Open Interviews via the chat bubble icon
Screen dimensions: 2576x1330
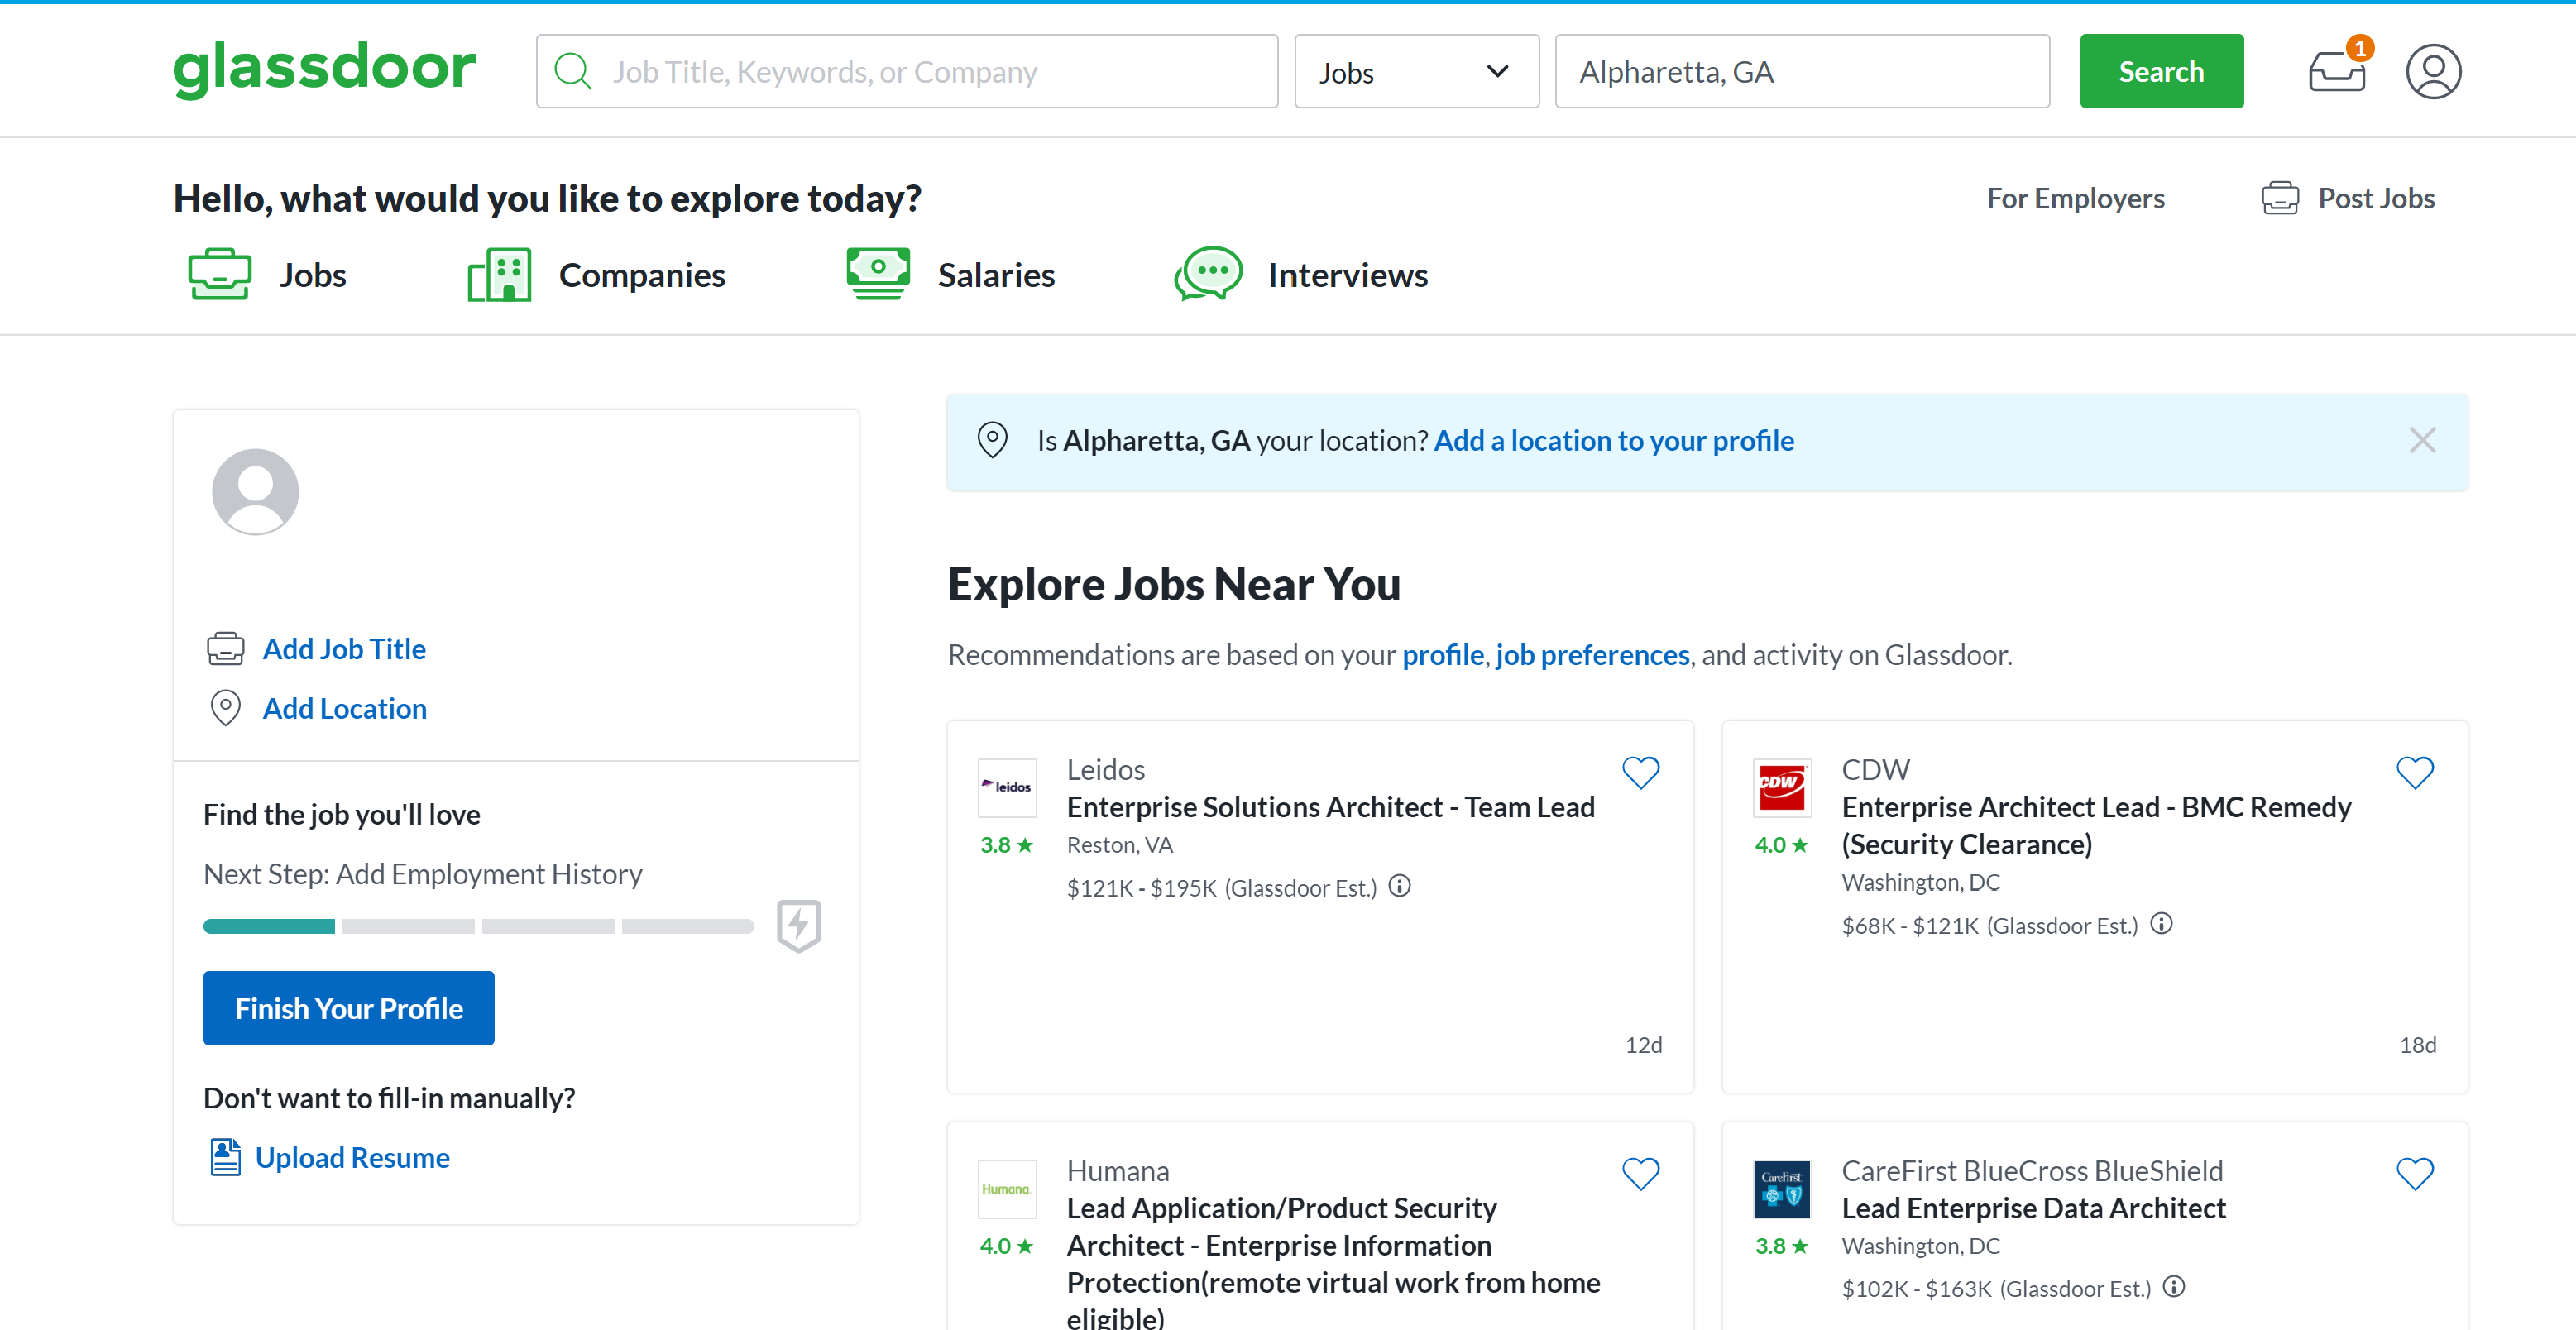click(1208, 273)
